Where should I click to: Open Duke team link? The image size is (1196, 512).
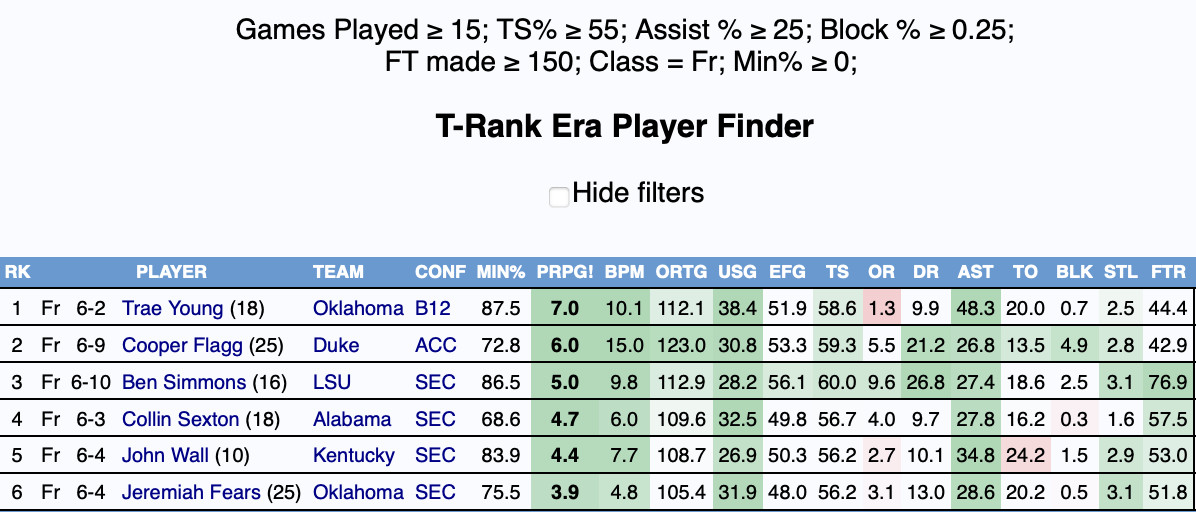pyautogui.click(x=335, y=346)
